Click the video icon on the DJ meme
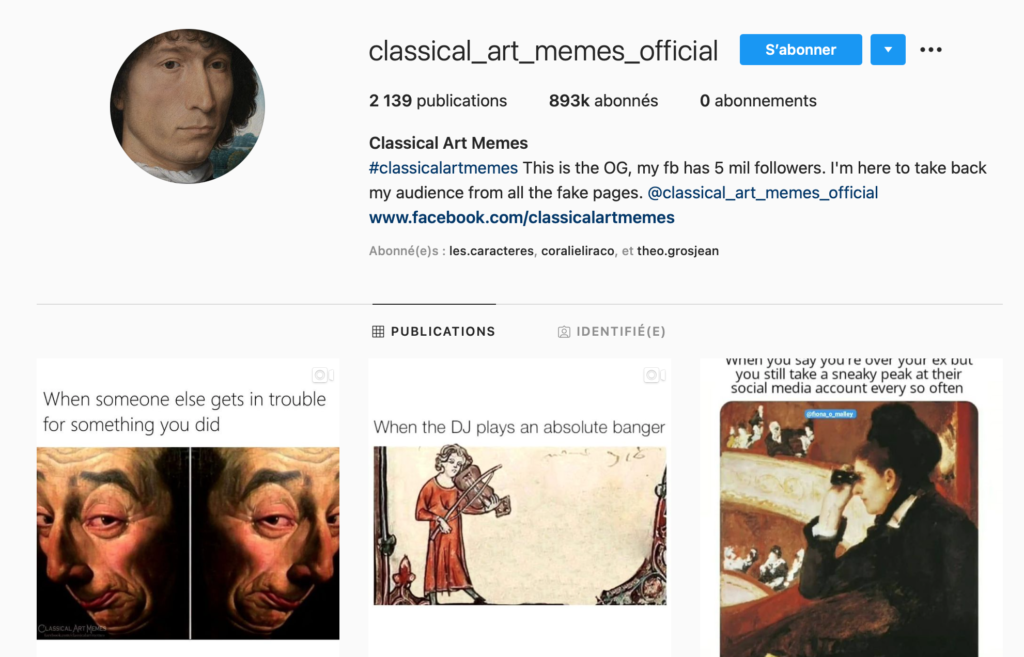The width and height of the screenshot is (1024, 657). [x=654, y=376]
